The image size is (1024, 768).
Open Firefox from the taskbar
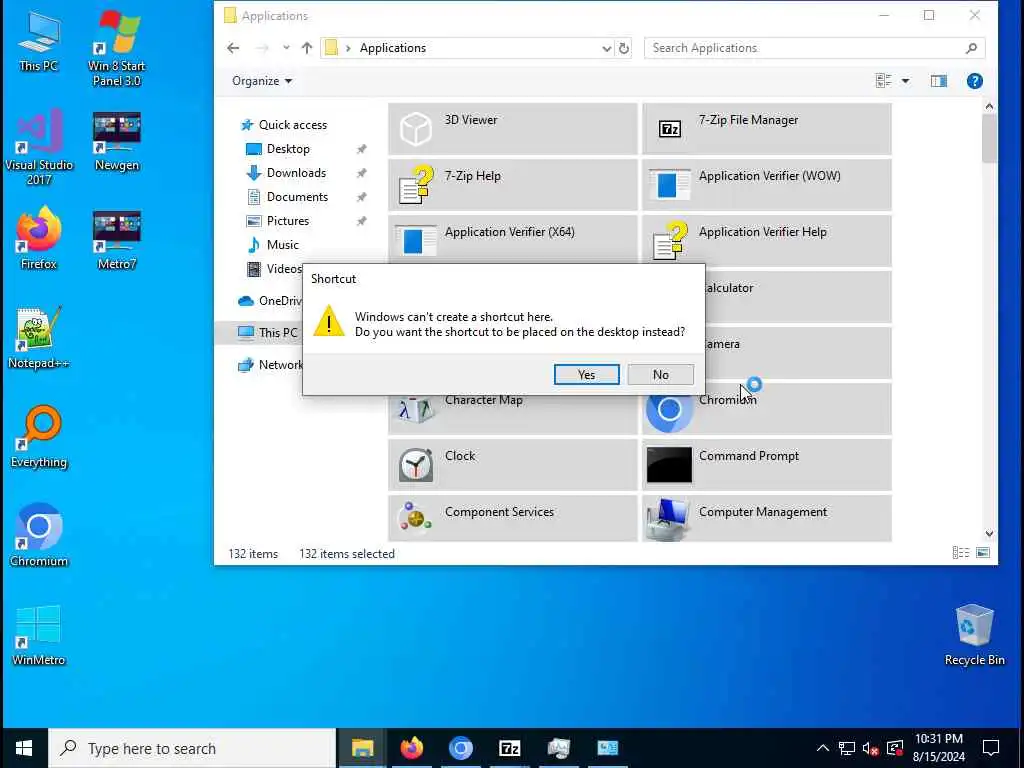point(411,748)
